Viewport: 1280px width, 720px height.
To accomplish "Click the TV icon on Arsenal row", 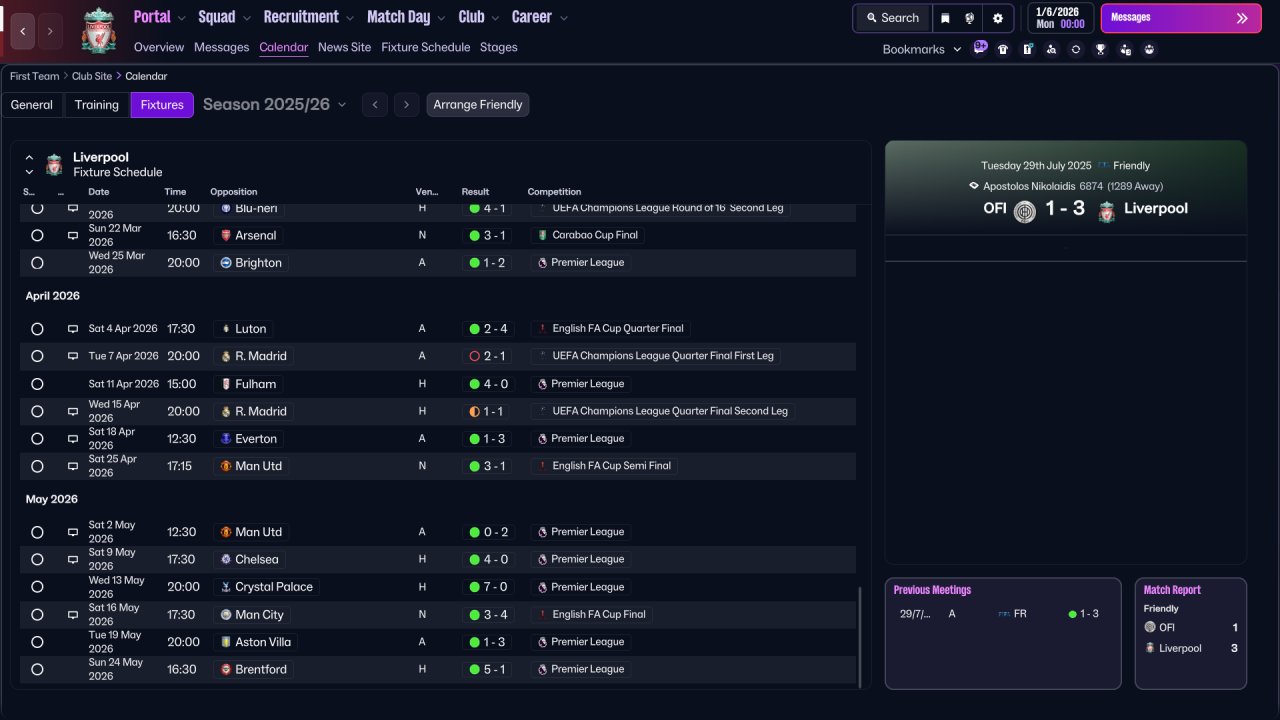I will click(73, 236).
